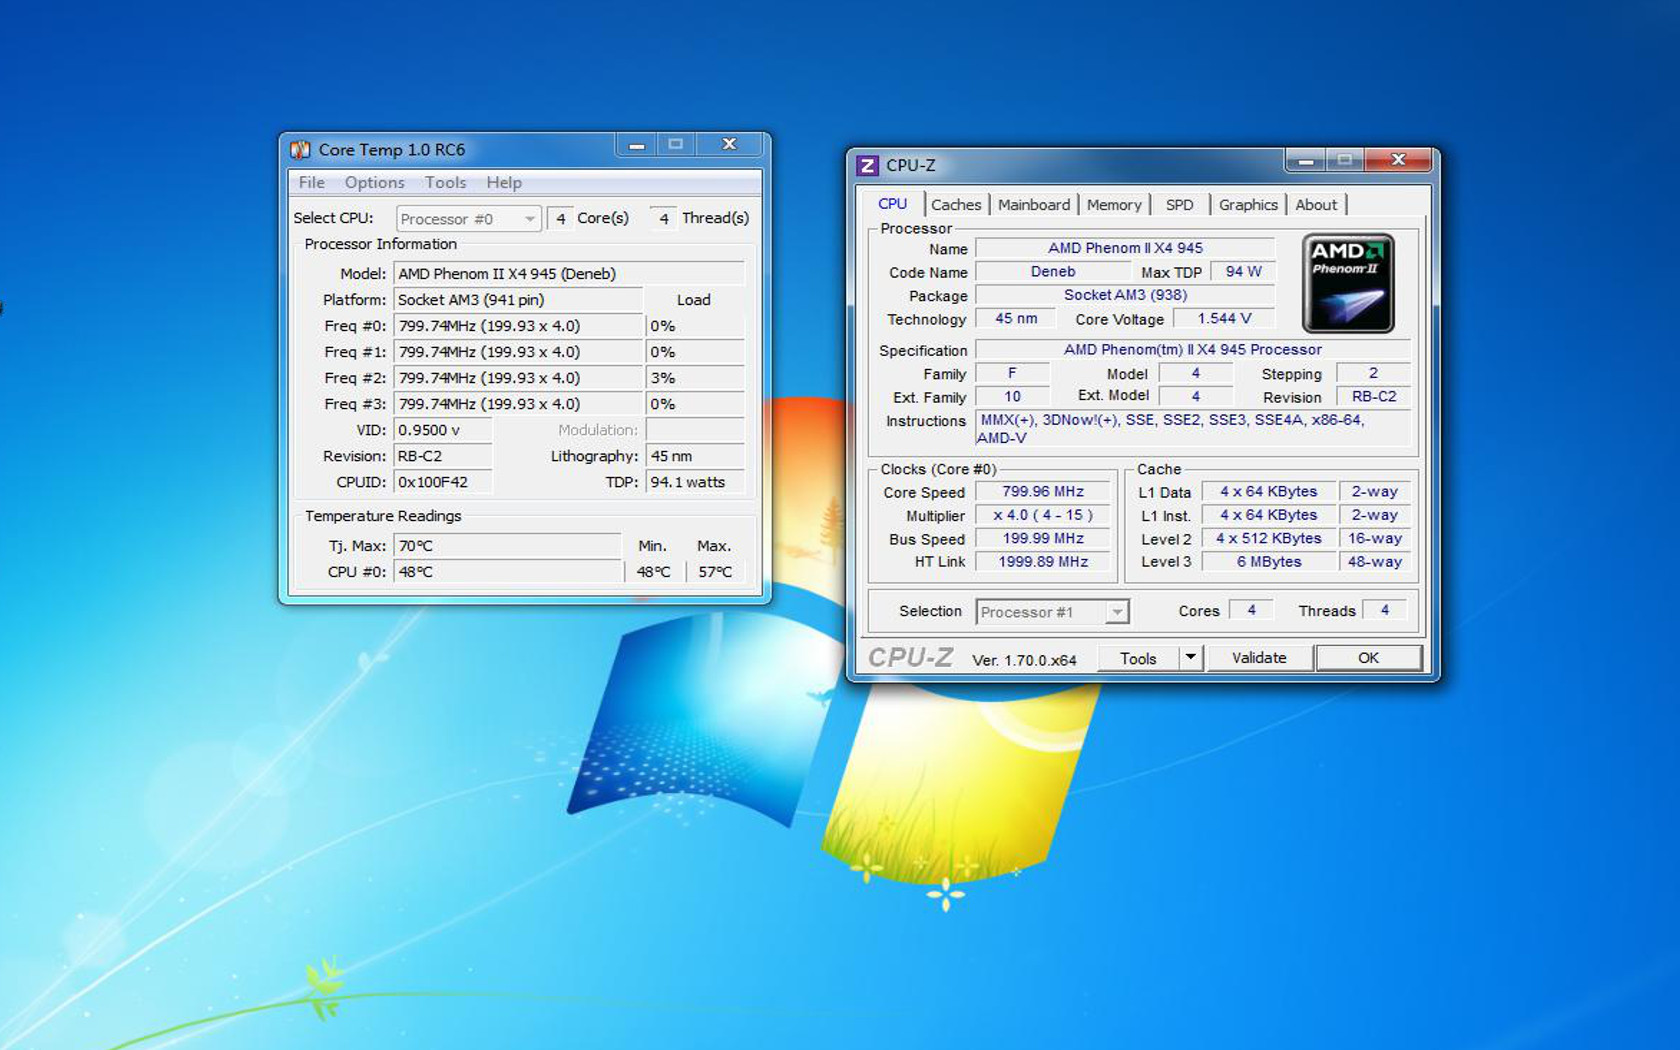Click the Threads count value in CPU-Z
1680x1050 pixels.
1385,610
